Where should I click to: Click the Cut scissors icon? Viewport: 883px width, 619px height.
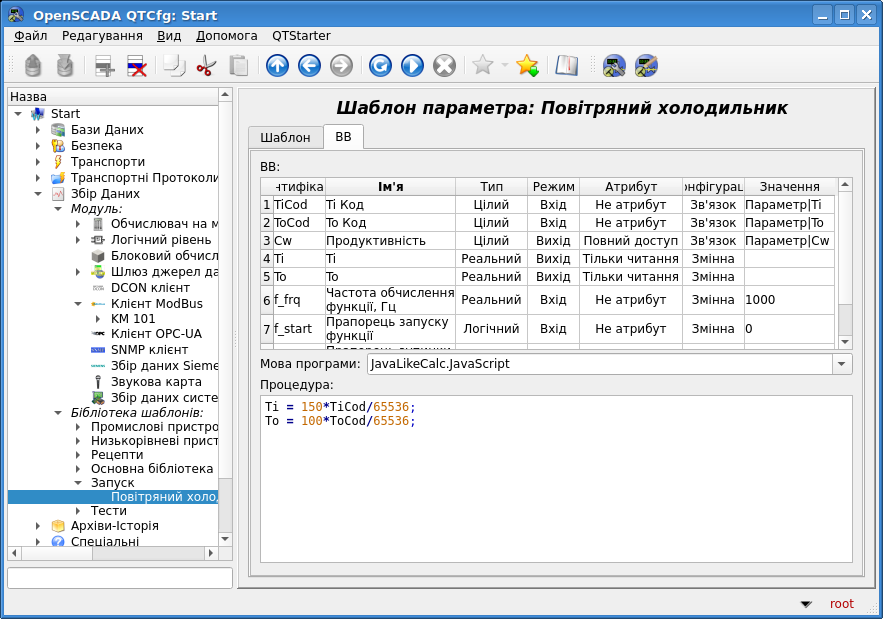[206, 66]
